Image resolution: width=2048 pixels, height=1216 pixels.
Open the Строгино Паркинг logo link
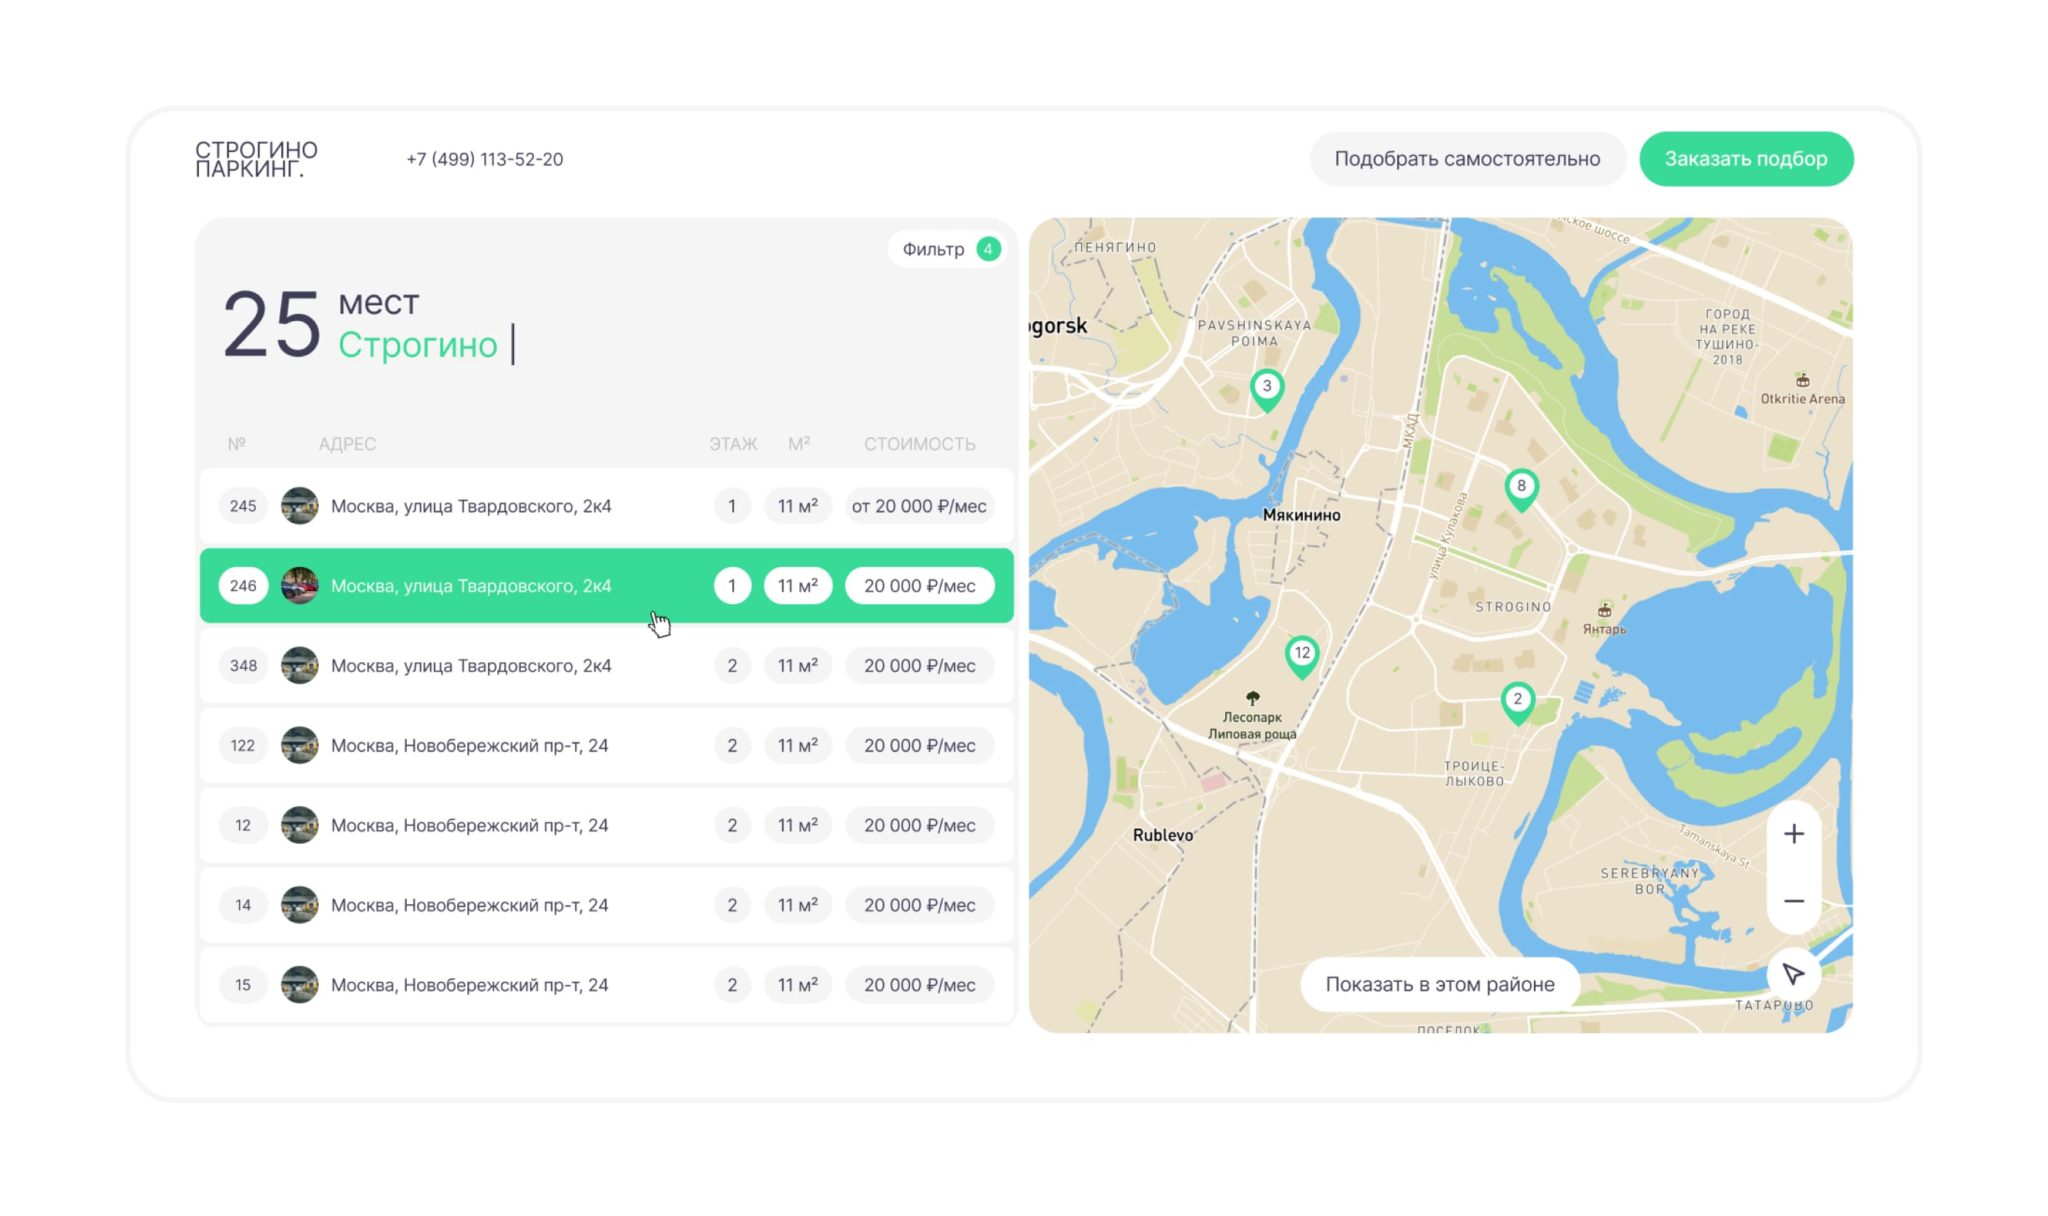click(256, 159)
